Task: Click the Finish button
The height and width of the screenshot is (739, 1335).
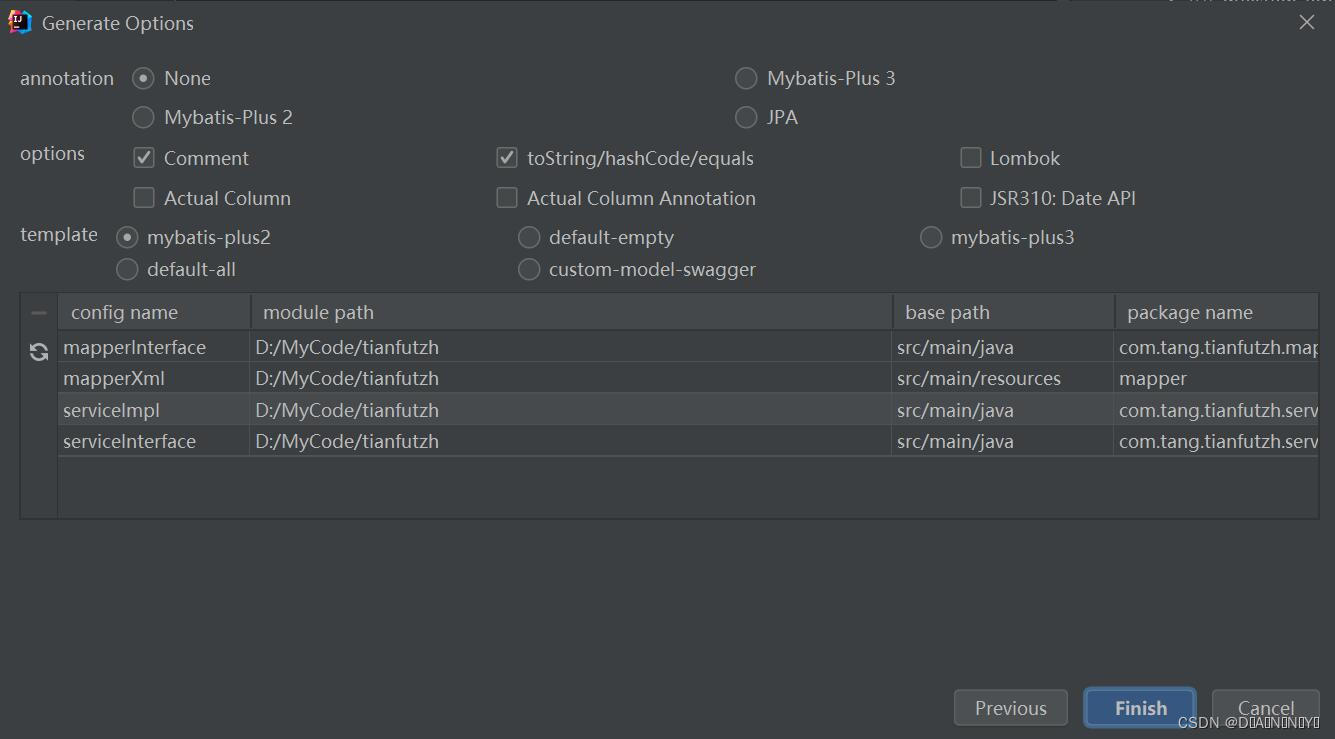Action: pos(1140,708)
